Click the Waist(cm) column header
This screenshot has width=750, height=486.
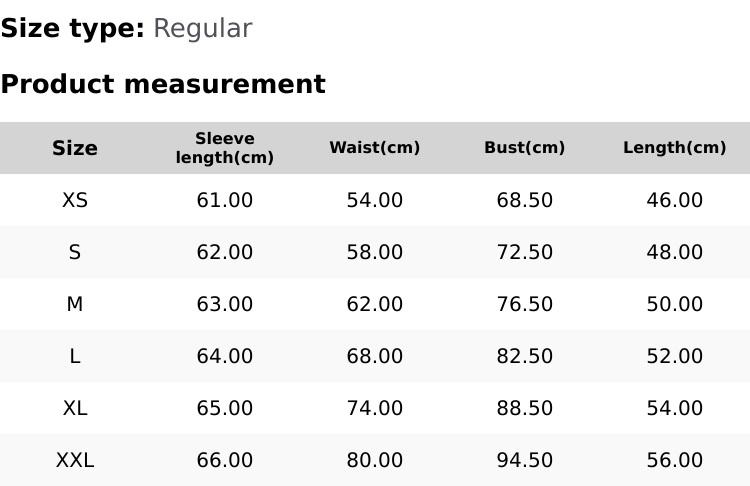coord(375,148)
